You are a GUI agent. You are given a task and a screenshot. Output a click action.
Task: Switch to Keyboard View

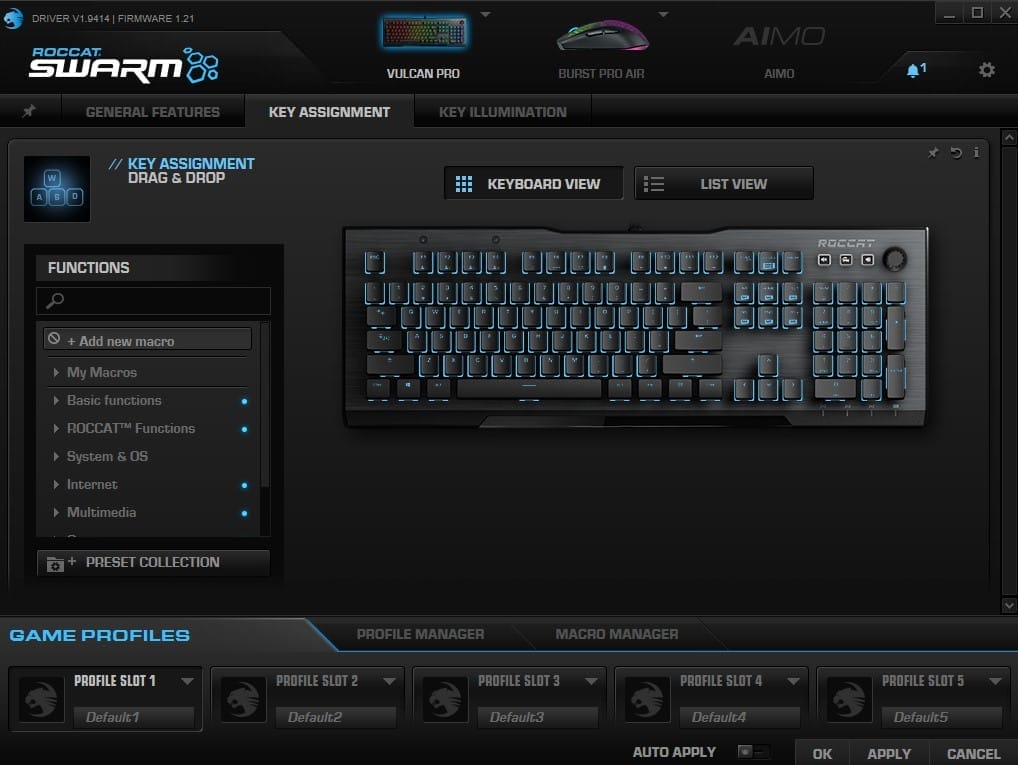533,184
